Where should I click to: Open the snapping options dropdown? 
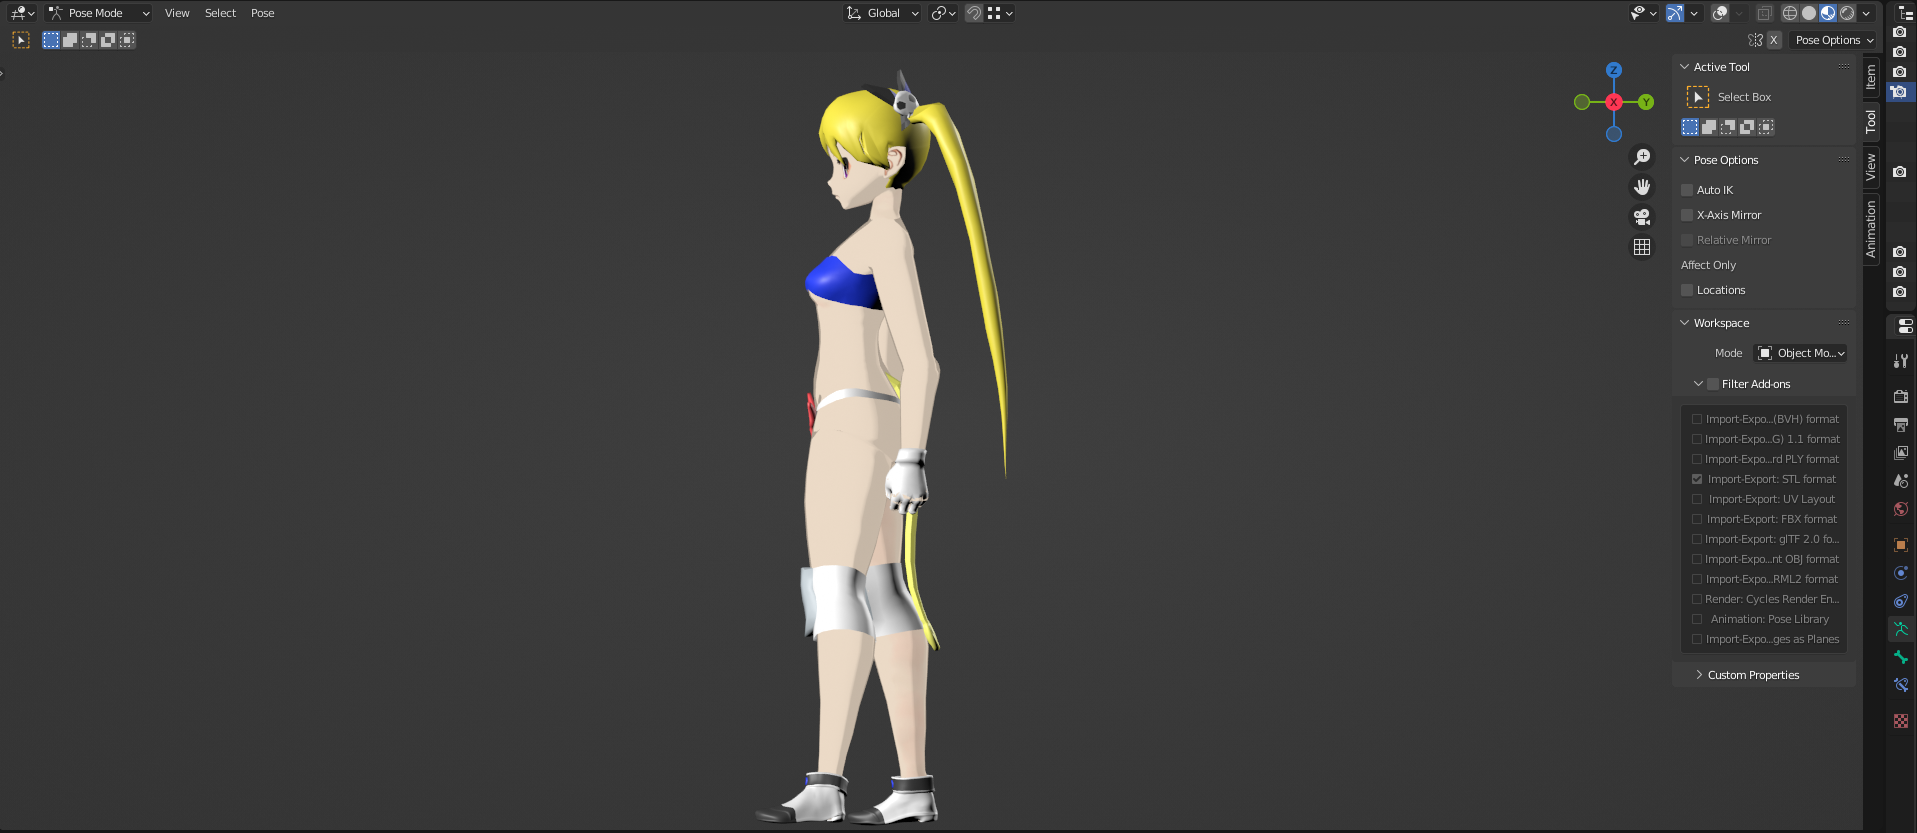1001,13
